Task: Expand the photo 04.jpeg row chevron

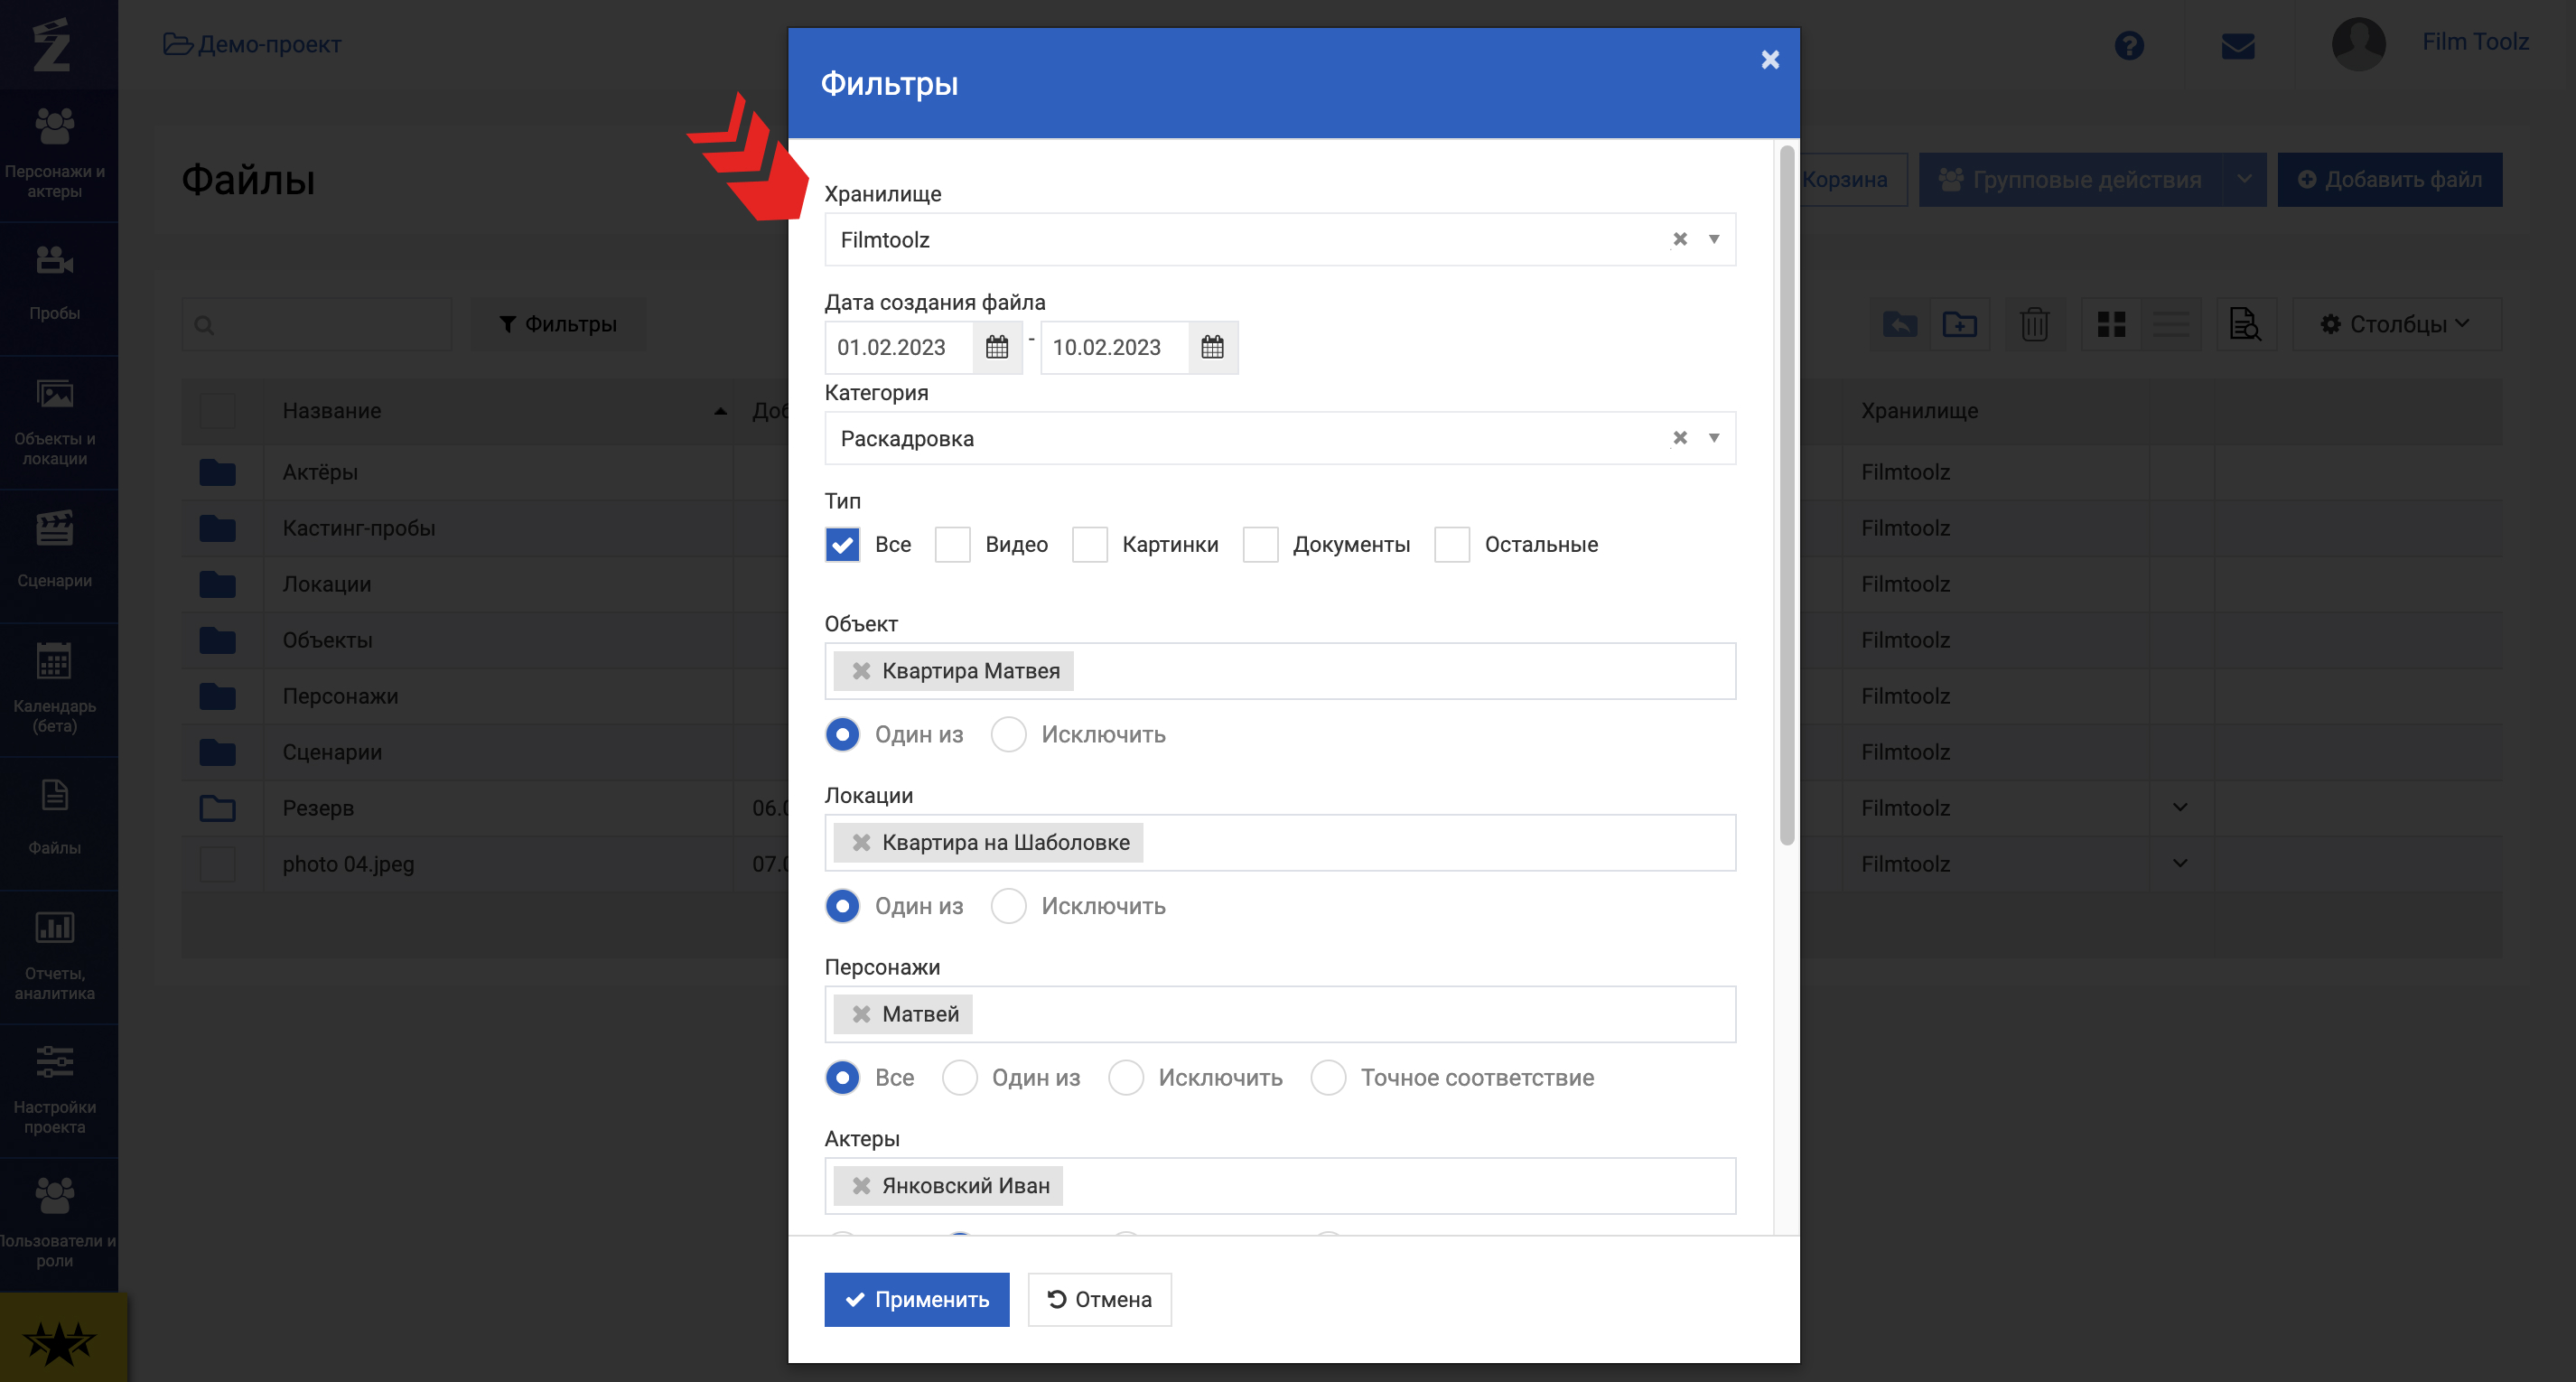Action: 2180,863
